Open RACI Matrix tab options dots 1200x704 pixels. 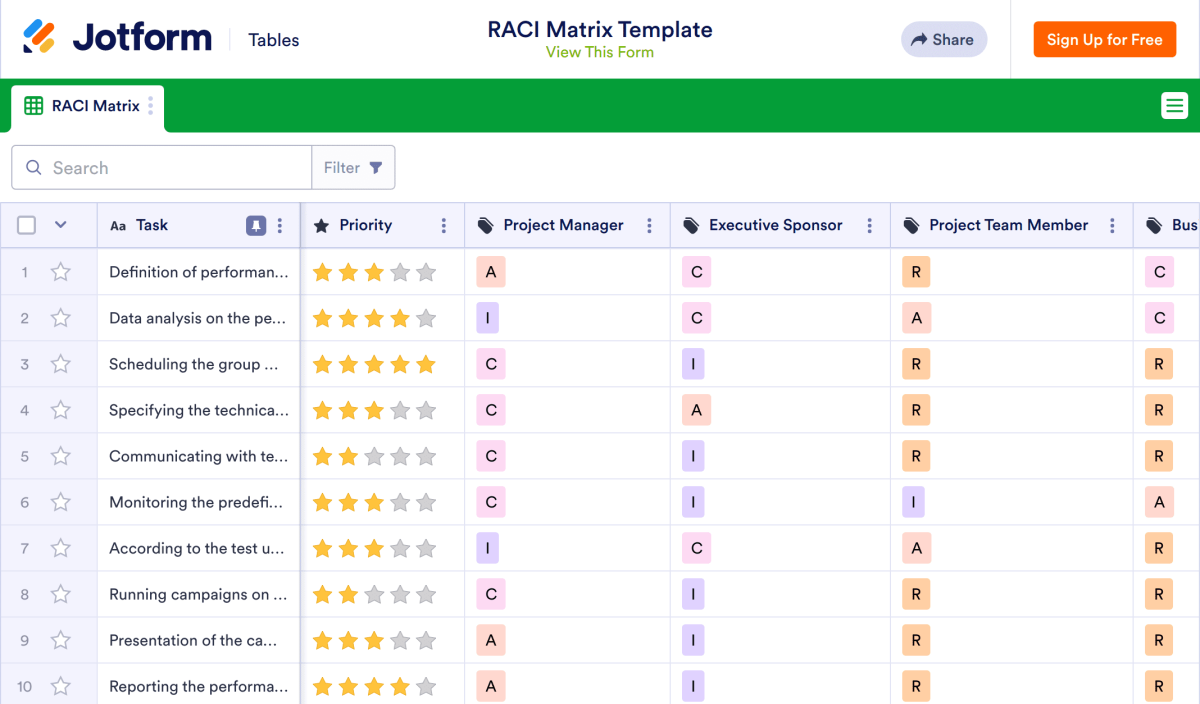pos(151,106)
